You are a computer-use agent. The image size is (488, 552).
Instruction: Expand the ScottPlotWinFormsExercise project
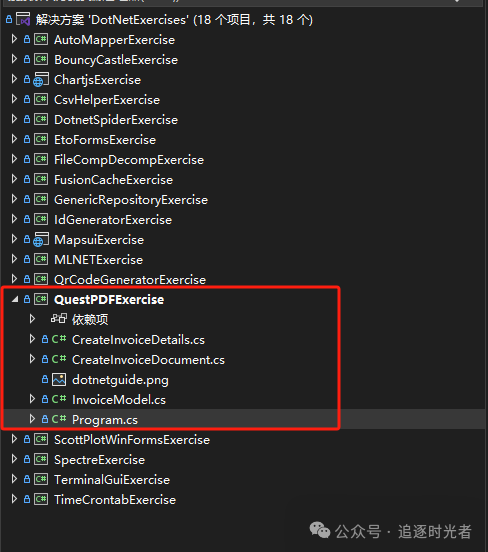14,439
